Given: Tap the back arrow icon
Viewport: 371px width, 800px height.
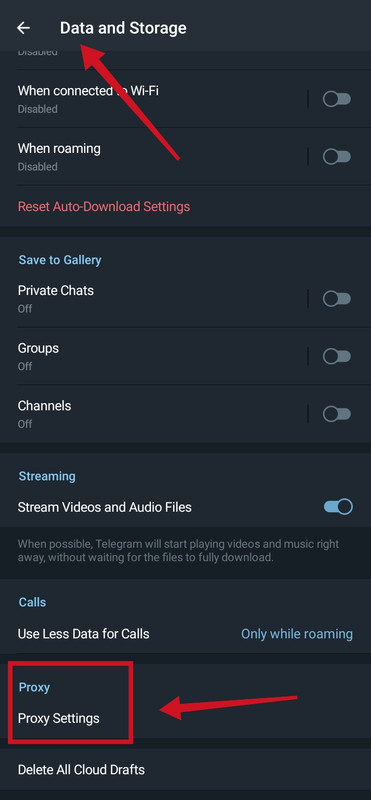Looking at the screenshot, I should pos(23,28).
